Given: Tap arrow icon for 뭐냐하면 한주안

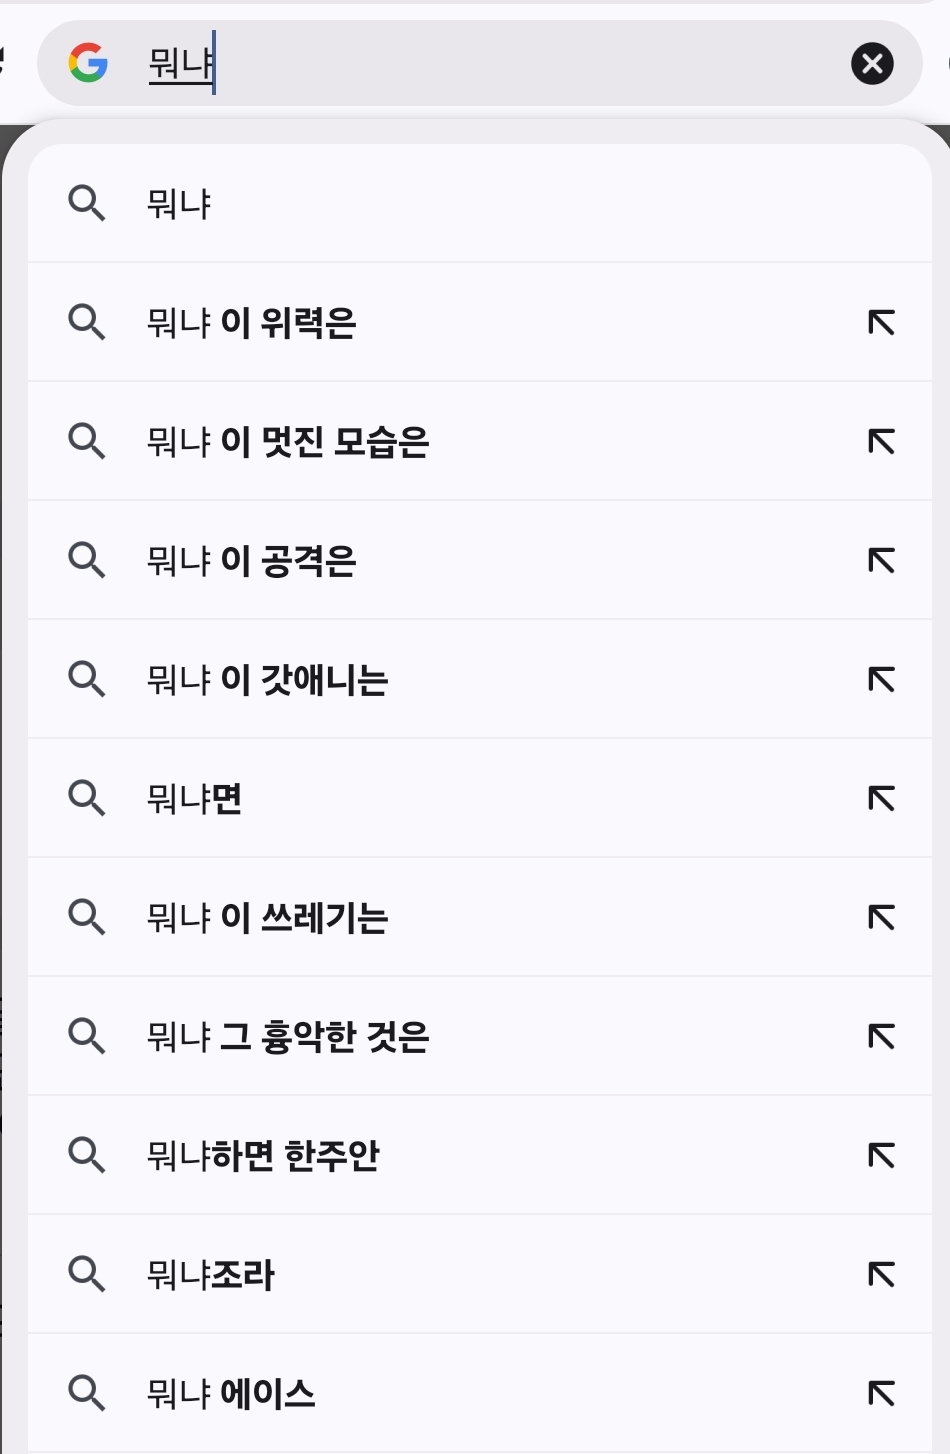Looking at the screenshot, I should [881, 1156].
